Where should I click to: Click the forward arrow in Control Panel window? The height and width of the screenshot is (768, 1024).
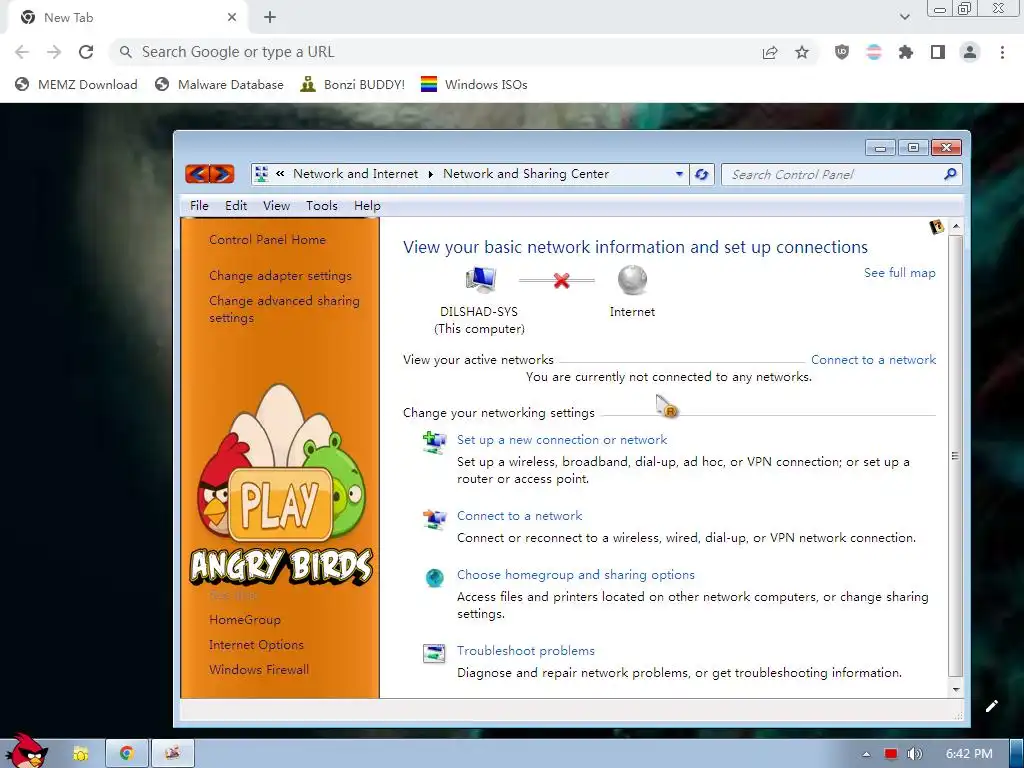click(x=222, y=174)
